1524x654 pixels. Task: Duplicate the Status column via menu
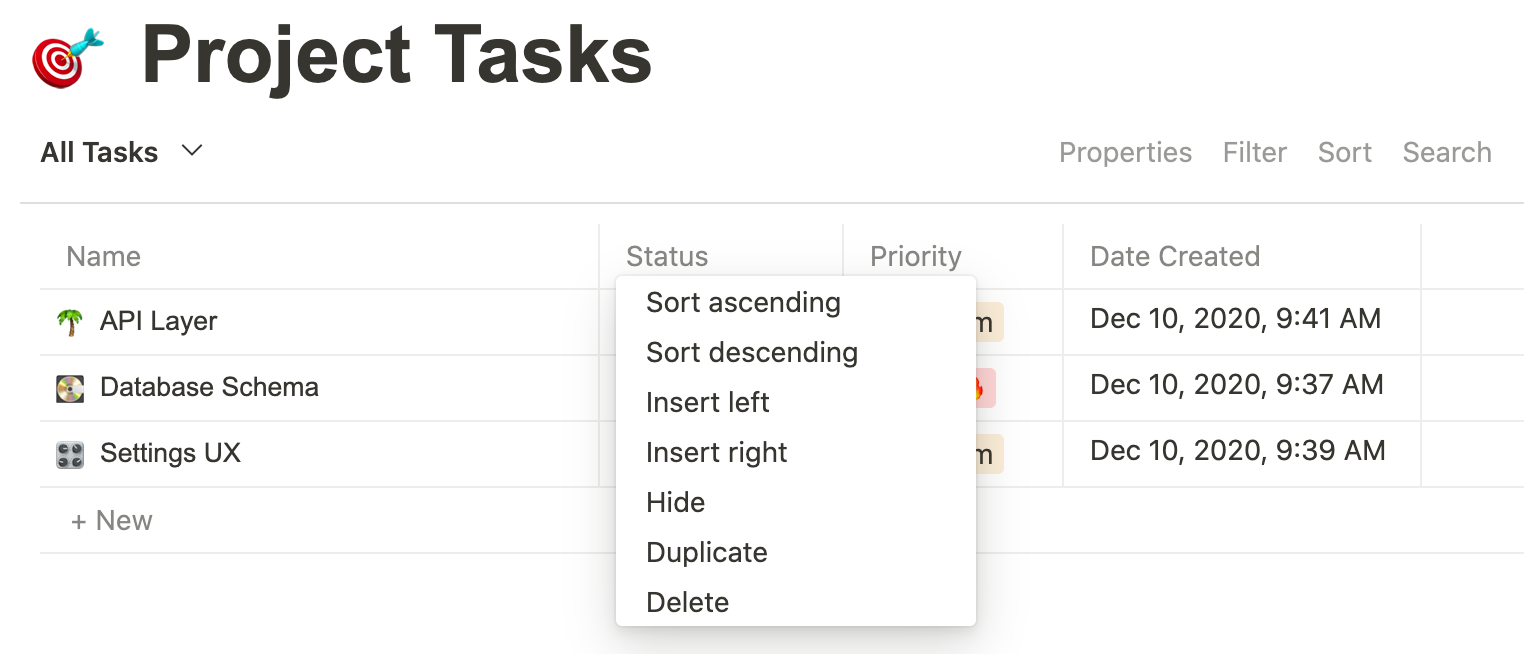coord(706,552)
